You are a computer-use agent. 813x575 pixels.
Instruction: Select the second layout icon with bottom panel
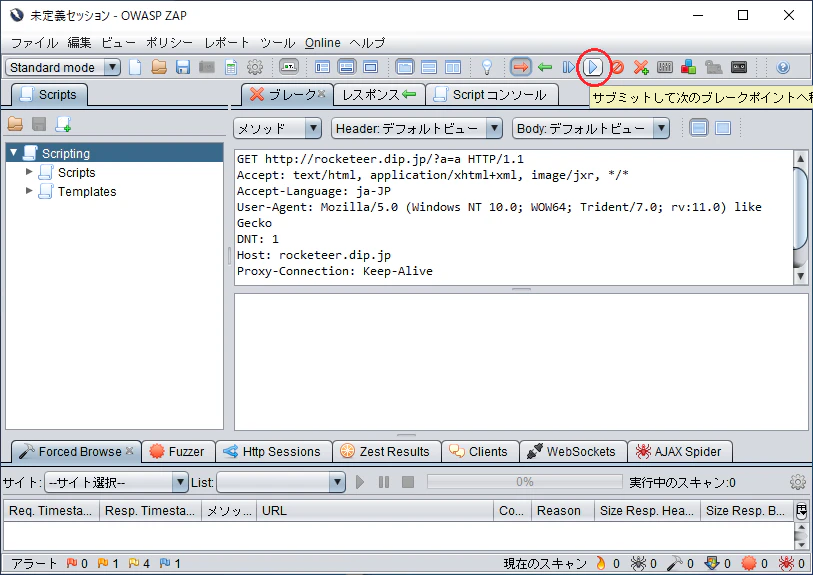[x=346, y=67]
